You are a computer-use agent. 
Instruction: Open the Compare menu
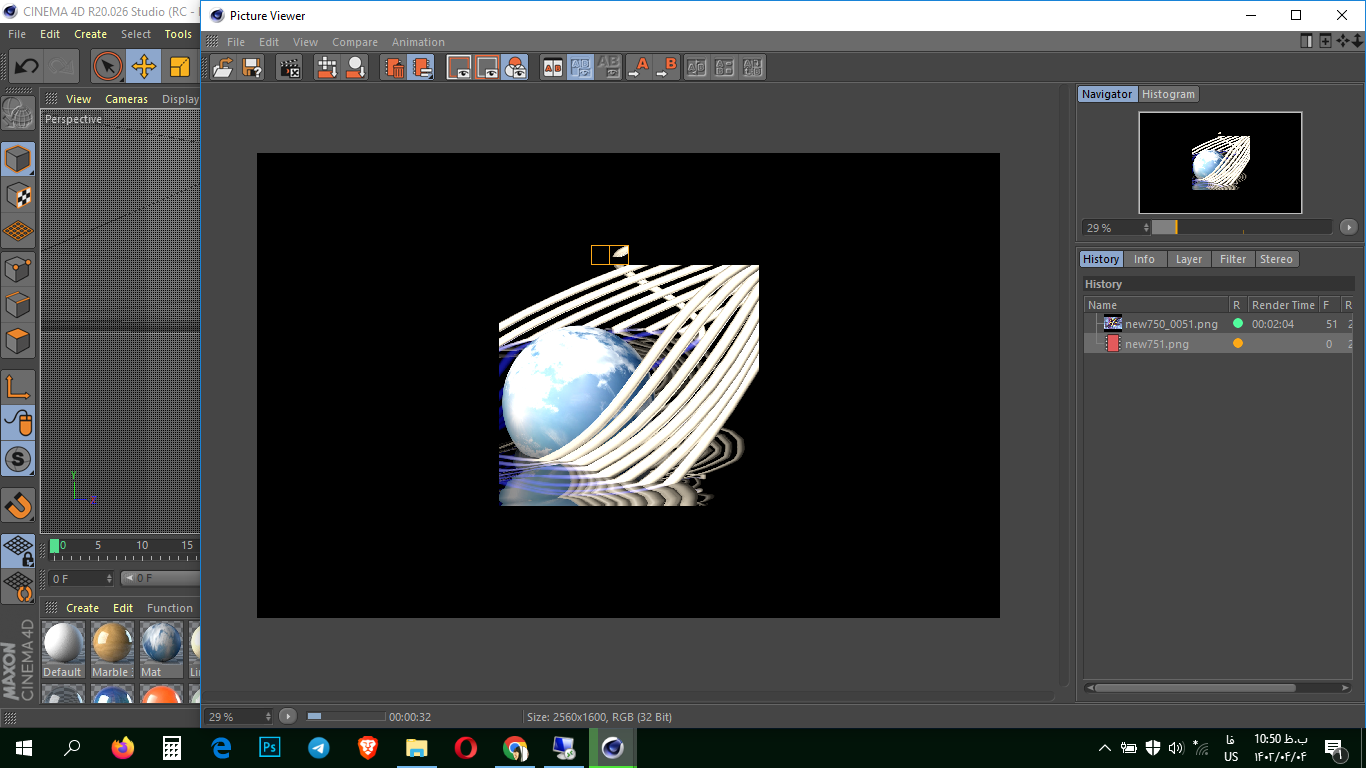click(x=355, y=42)
